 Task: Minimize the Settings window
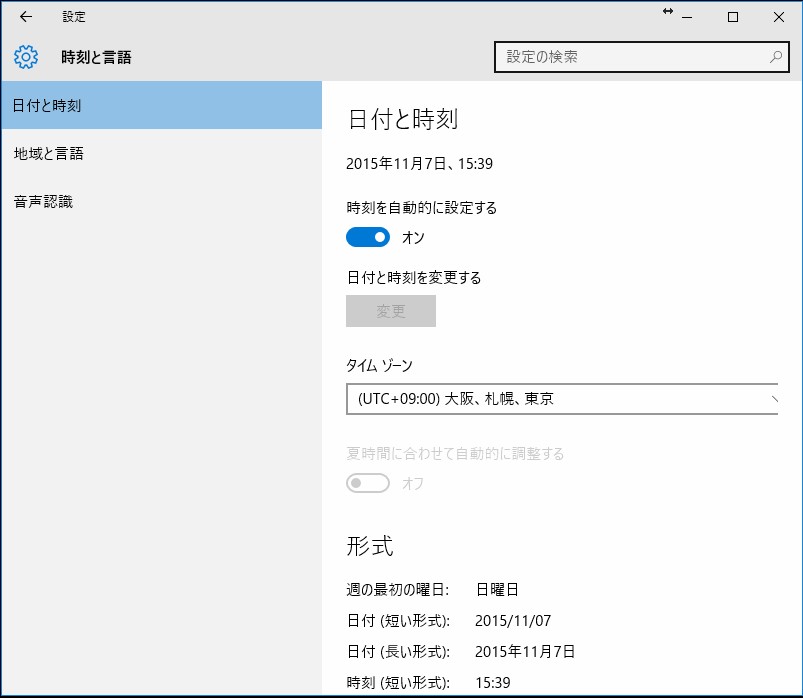[x=686, y=17]
